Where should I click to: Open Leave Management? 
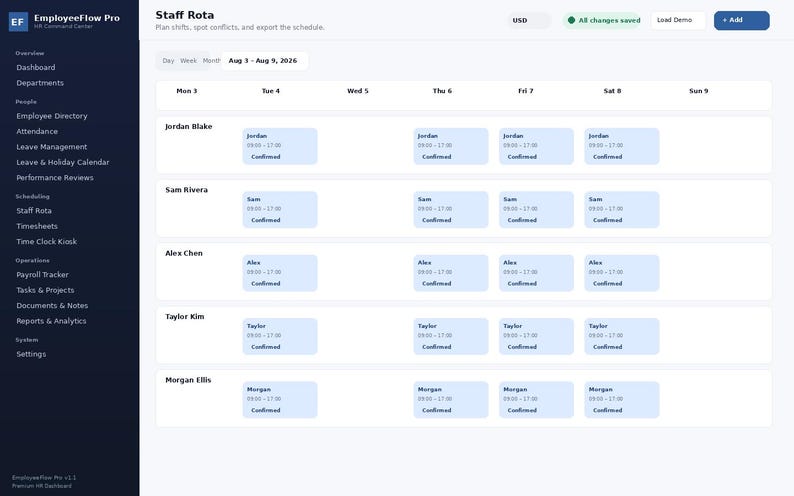pos(52,147)
